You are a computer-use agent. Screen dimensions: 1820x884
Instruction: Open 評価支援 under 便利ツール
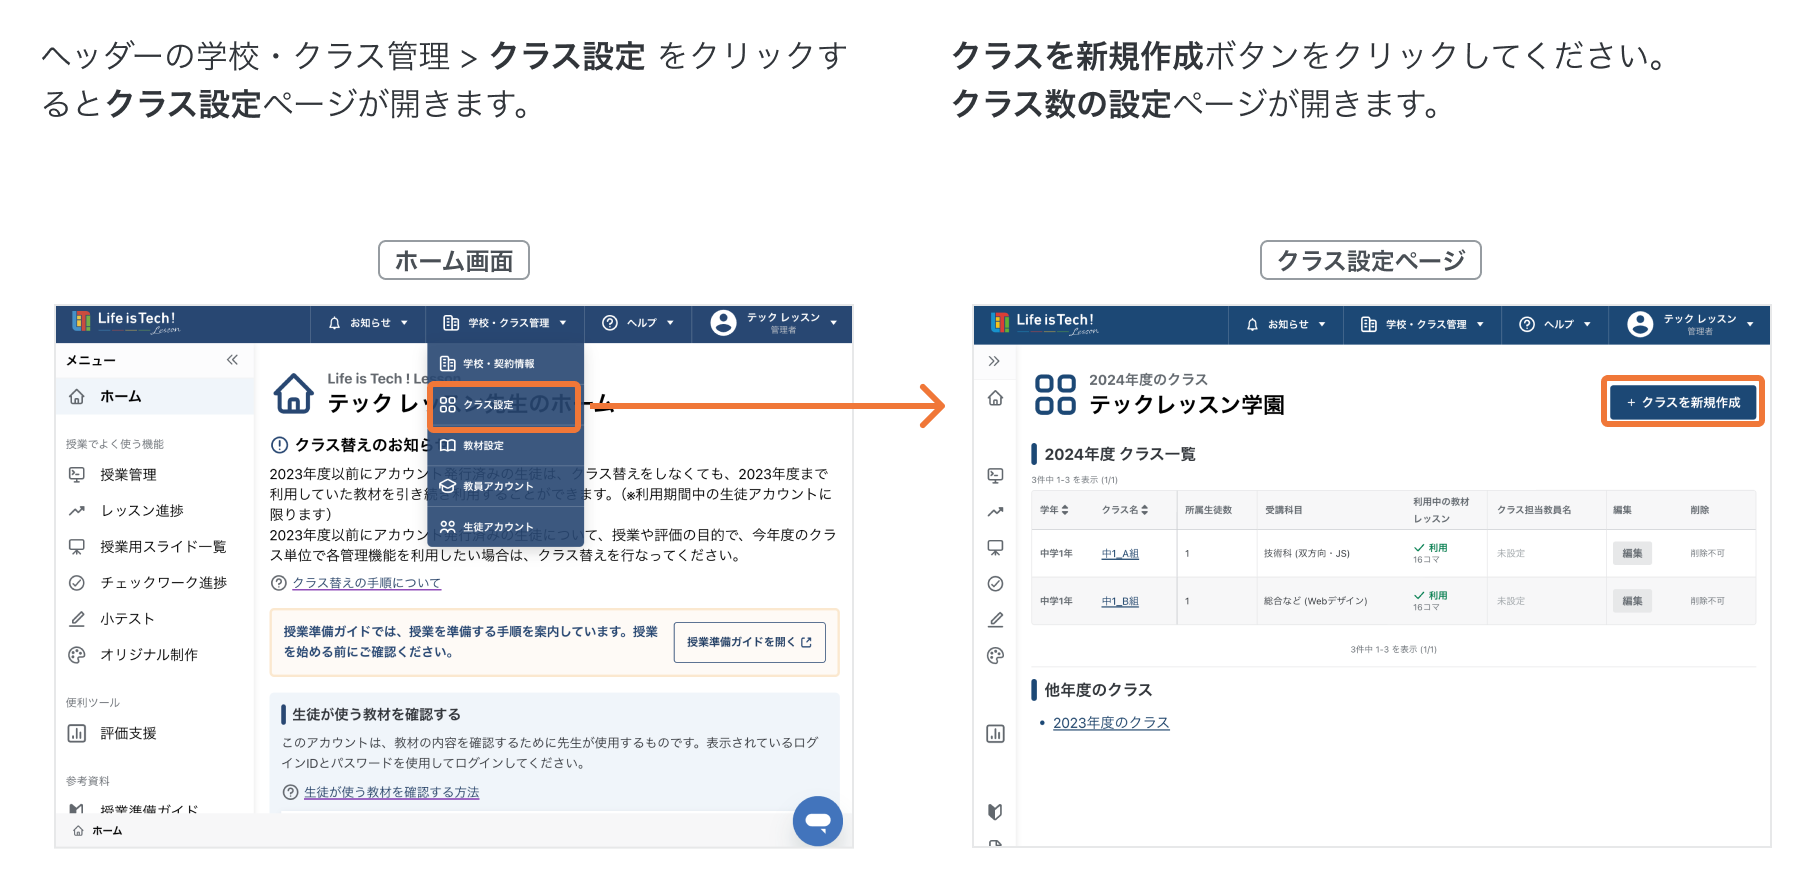coord(128,734)
